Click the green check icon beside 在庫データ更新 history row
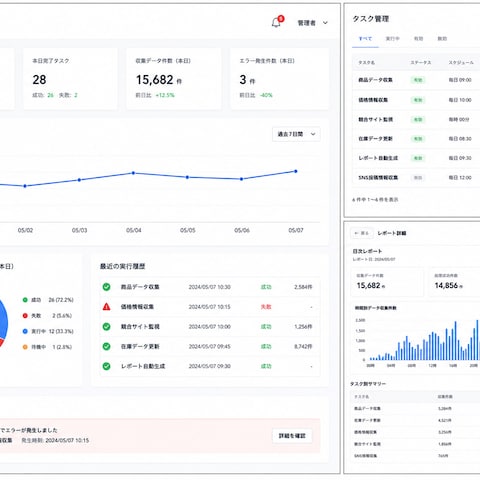The height and width of the screenshot is (480, 480). coord(106,346)
